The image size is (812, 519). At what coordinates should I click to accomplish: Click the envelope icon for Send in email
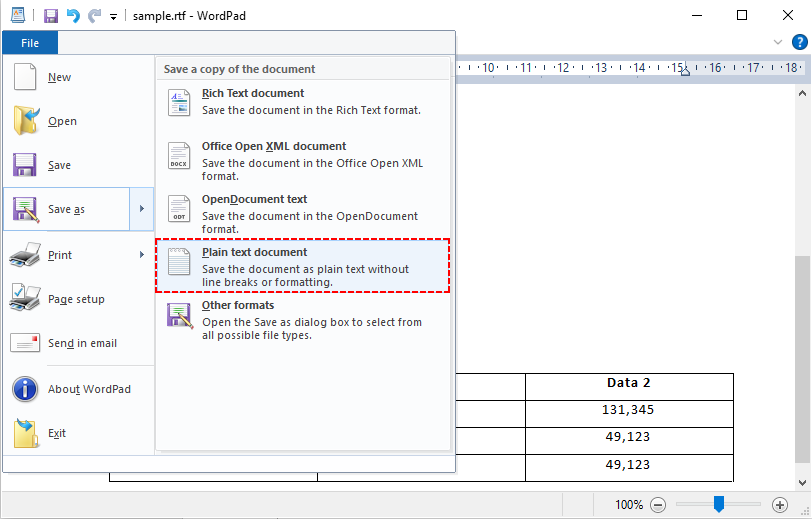click(25, 343)
